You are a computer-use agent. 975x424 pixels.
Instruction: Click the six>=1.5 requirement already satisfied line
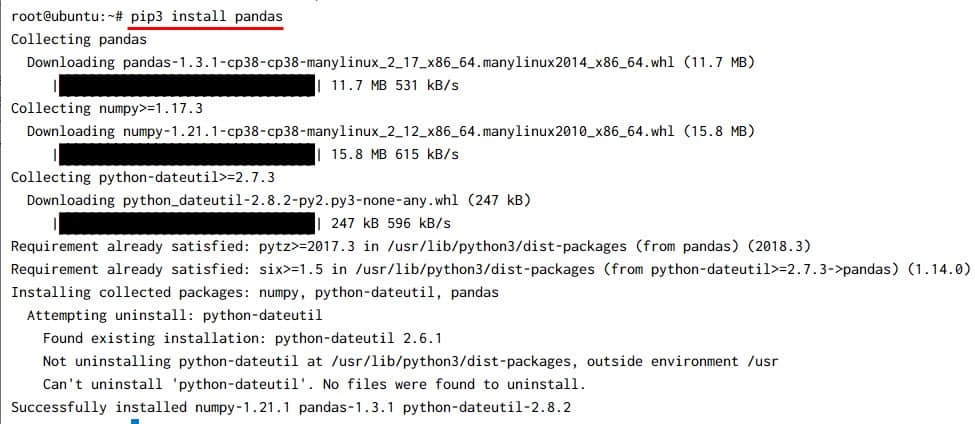(490, 269)
